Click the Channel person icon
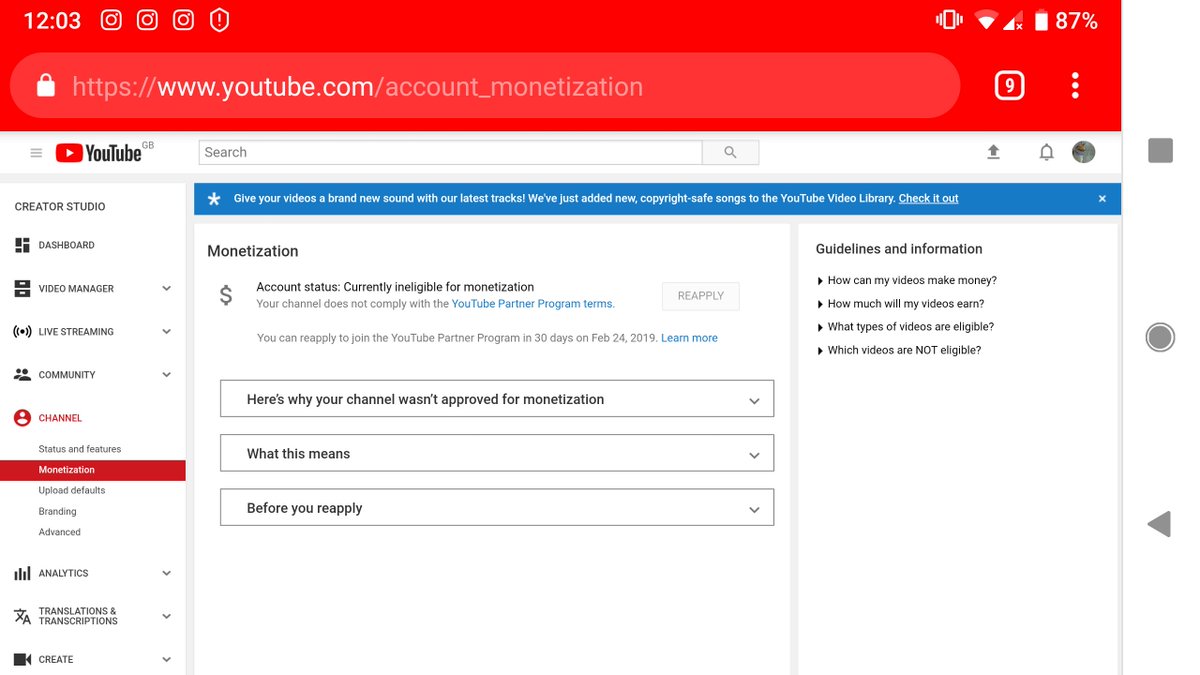The image size is (1200, 675). (22, 418)
